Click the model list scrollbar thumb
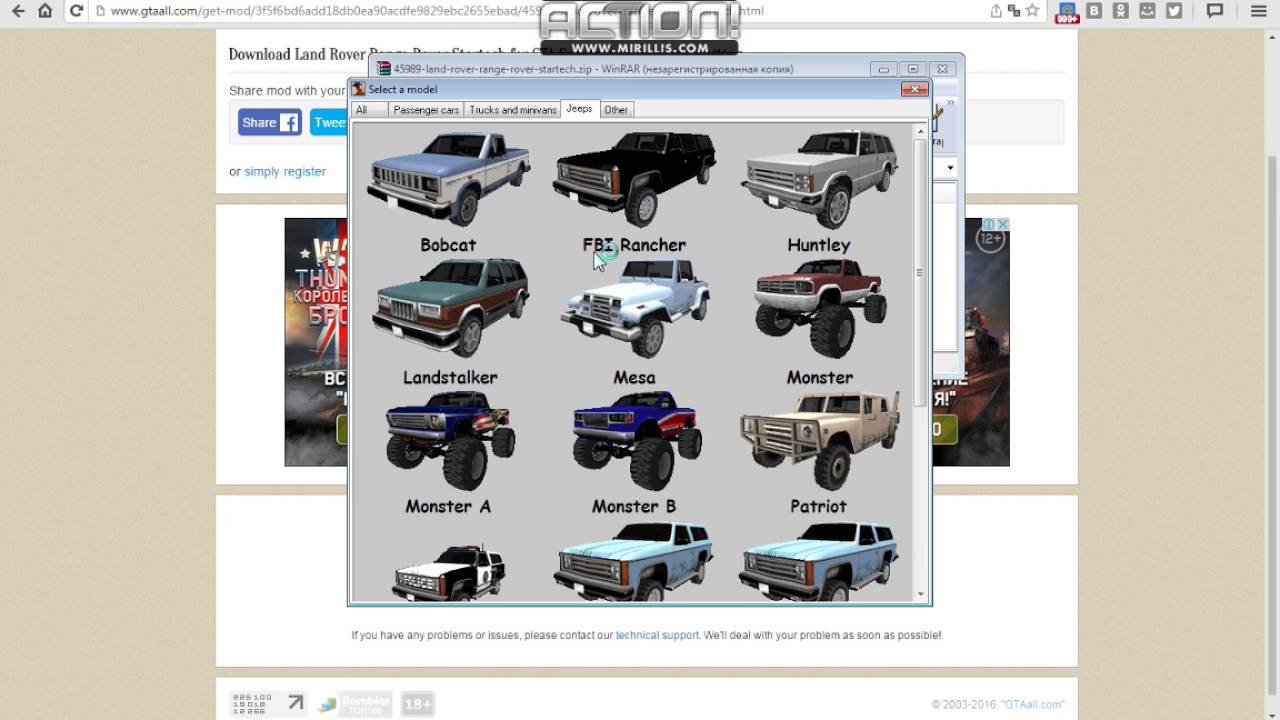 (x=920, y=272)
